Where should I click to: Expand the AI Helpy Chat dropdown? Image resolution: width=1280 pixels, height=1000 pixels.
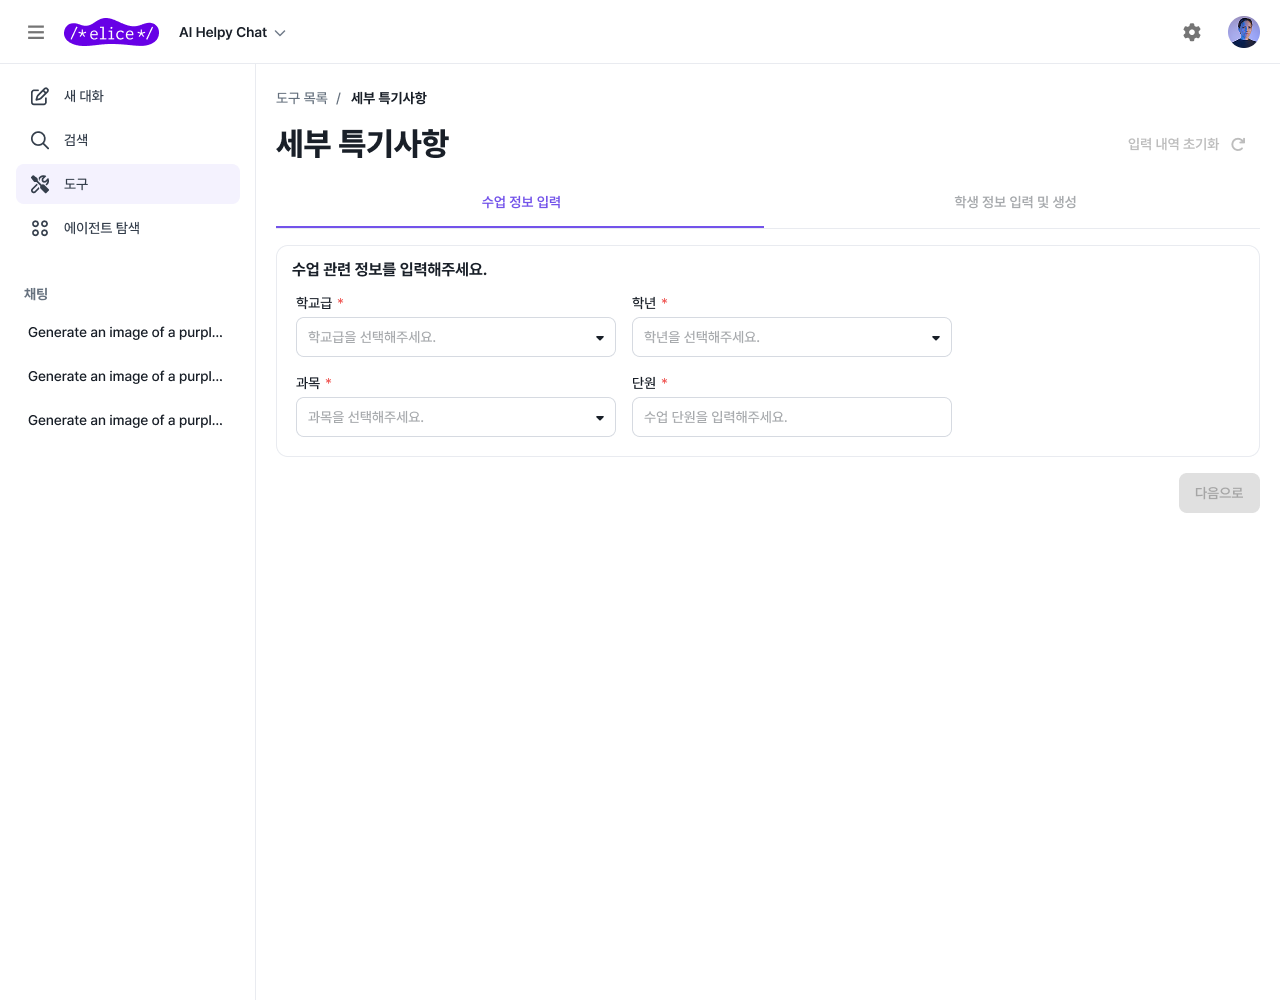232,33
